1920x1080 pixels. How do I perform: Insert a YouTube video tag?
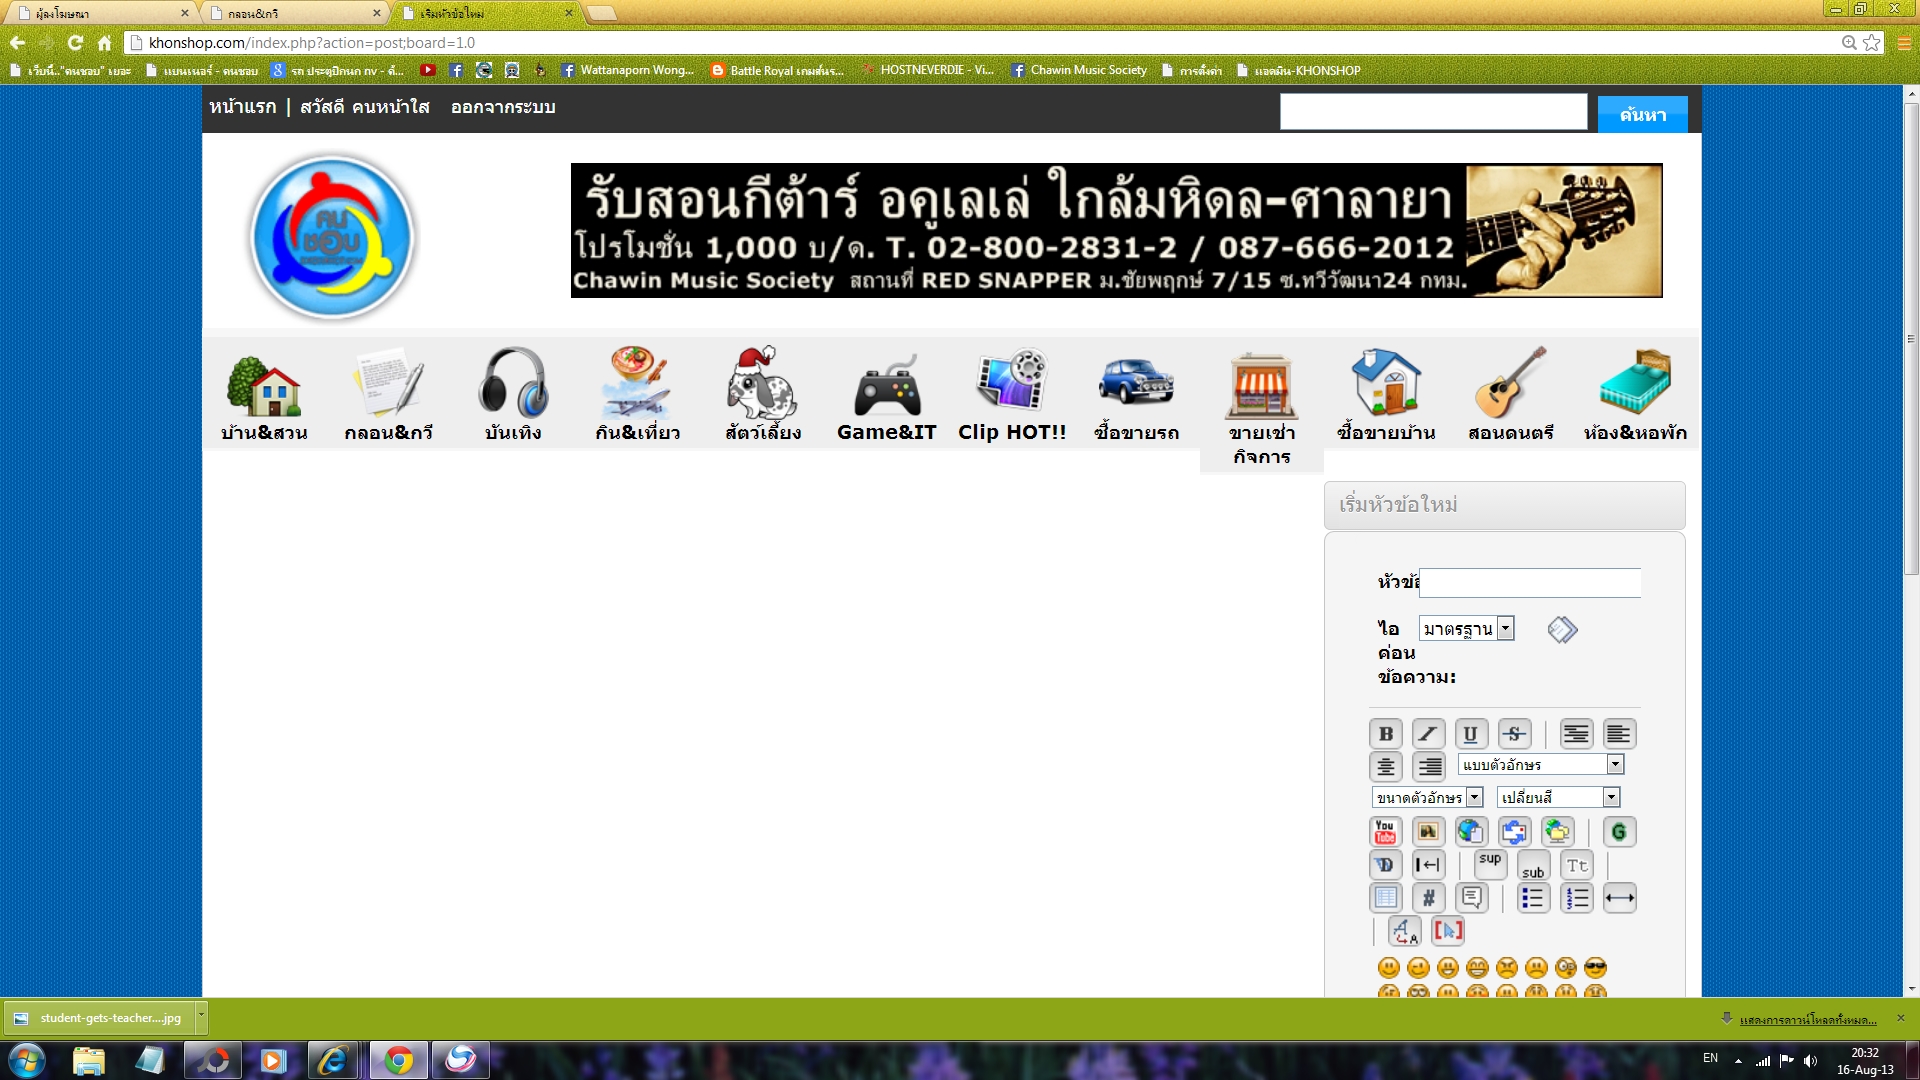(1385, 832)
